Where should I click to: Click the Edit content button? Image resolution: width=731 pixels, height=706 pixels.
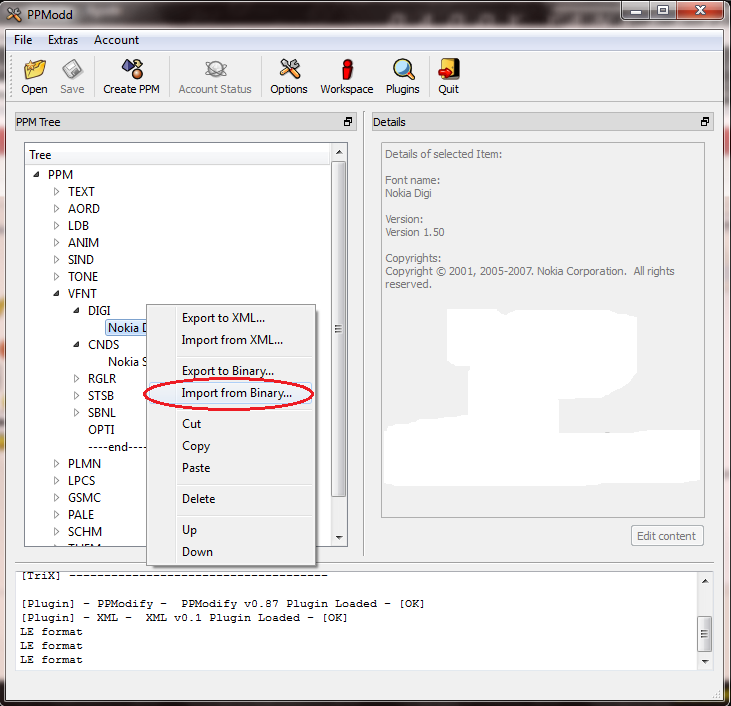(667, 536)
